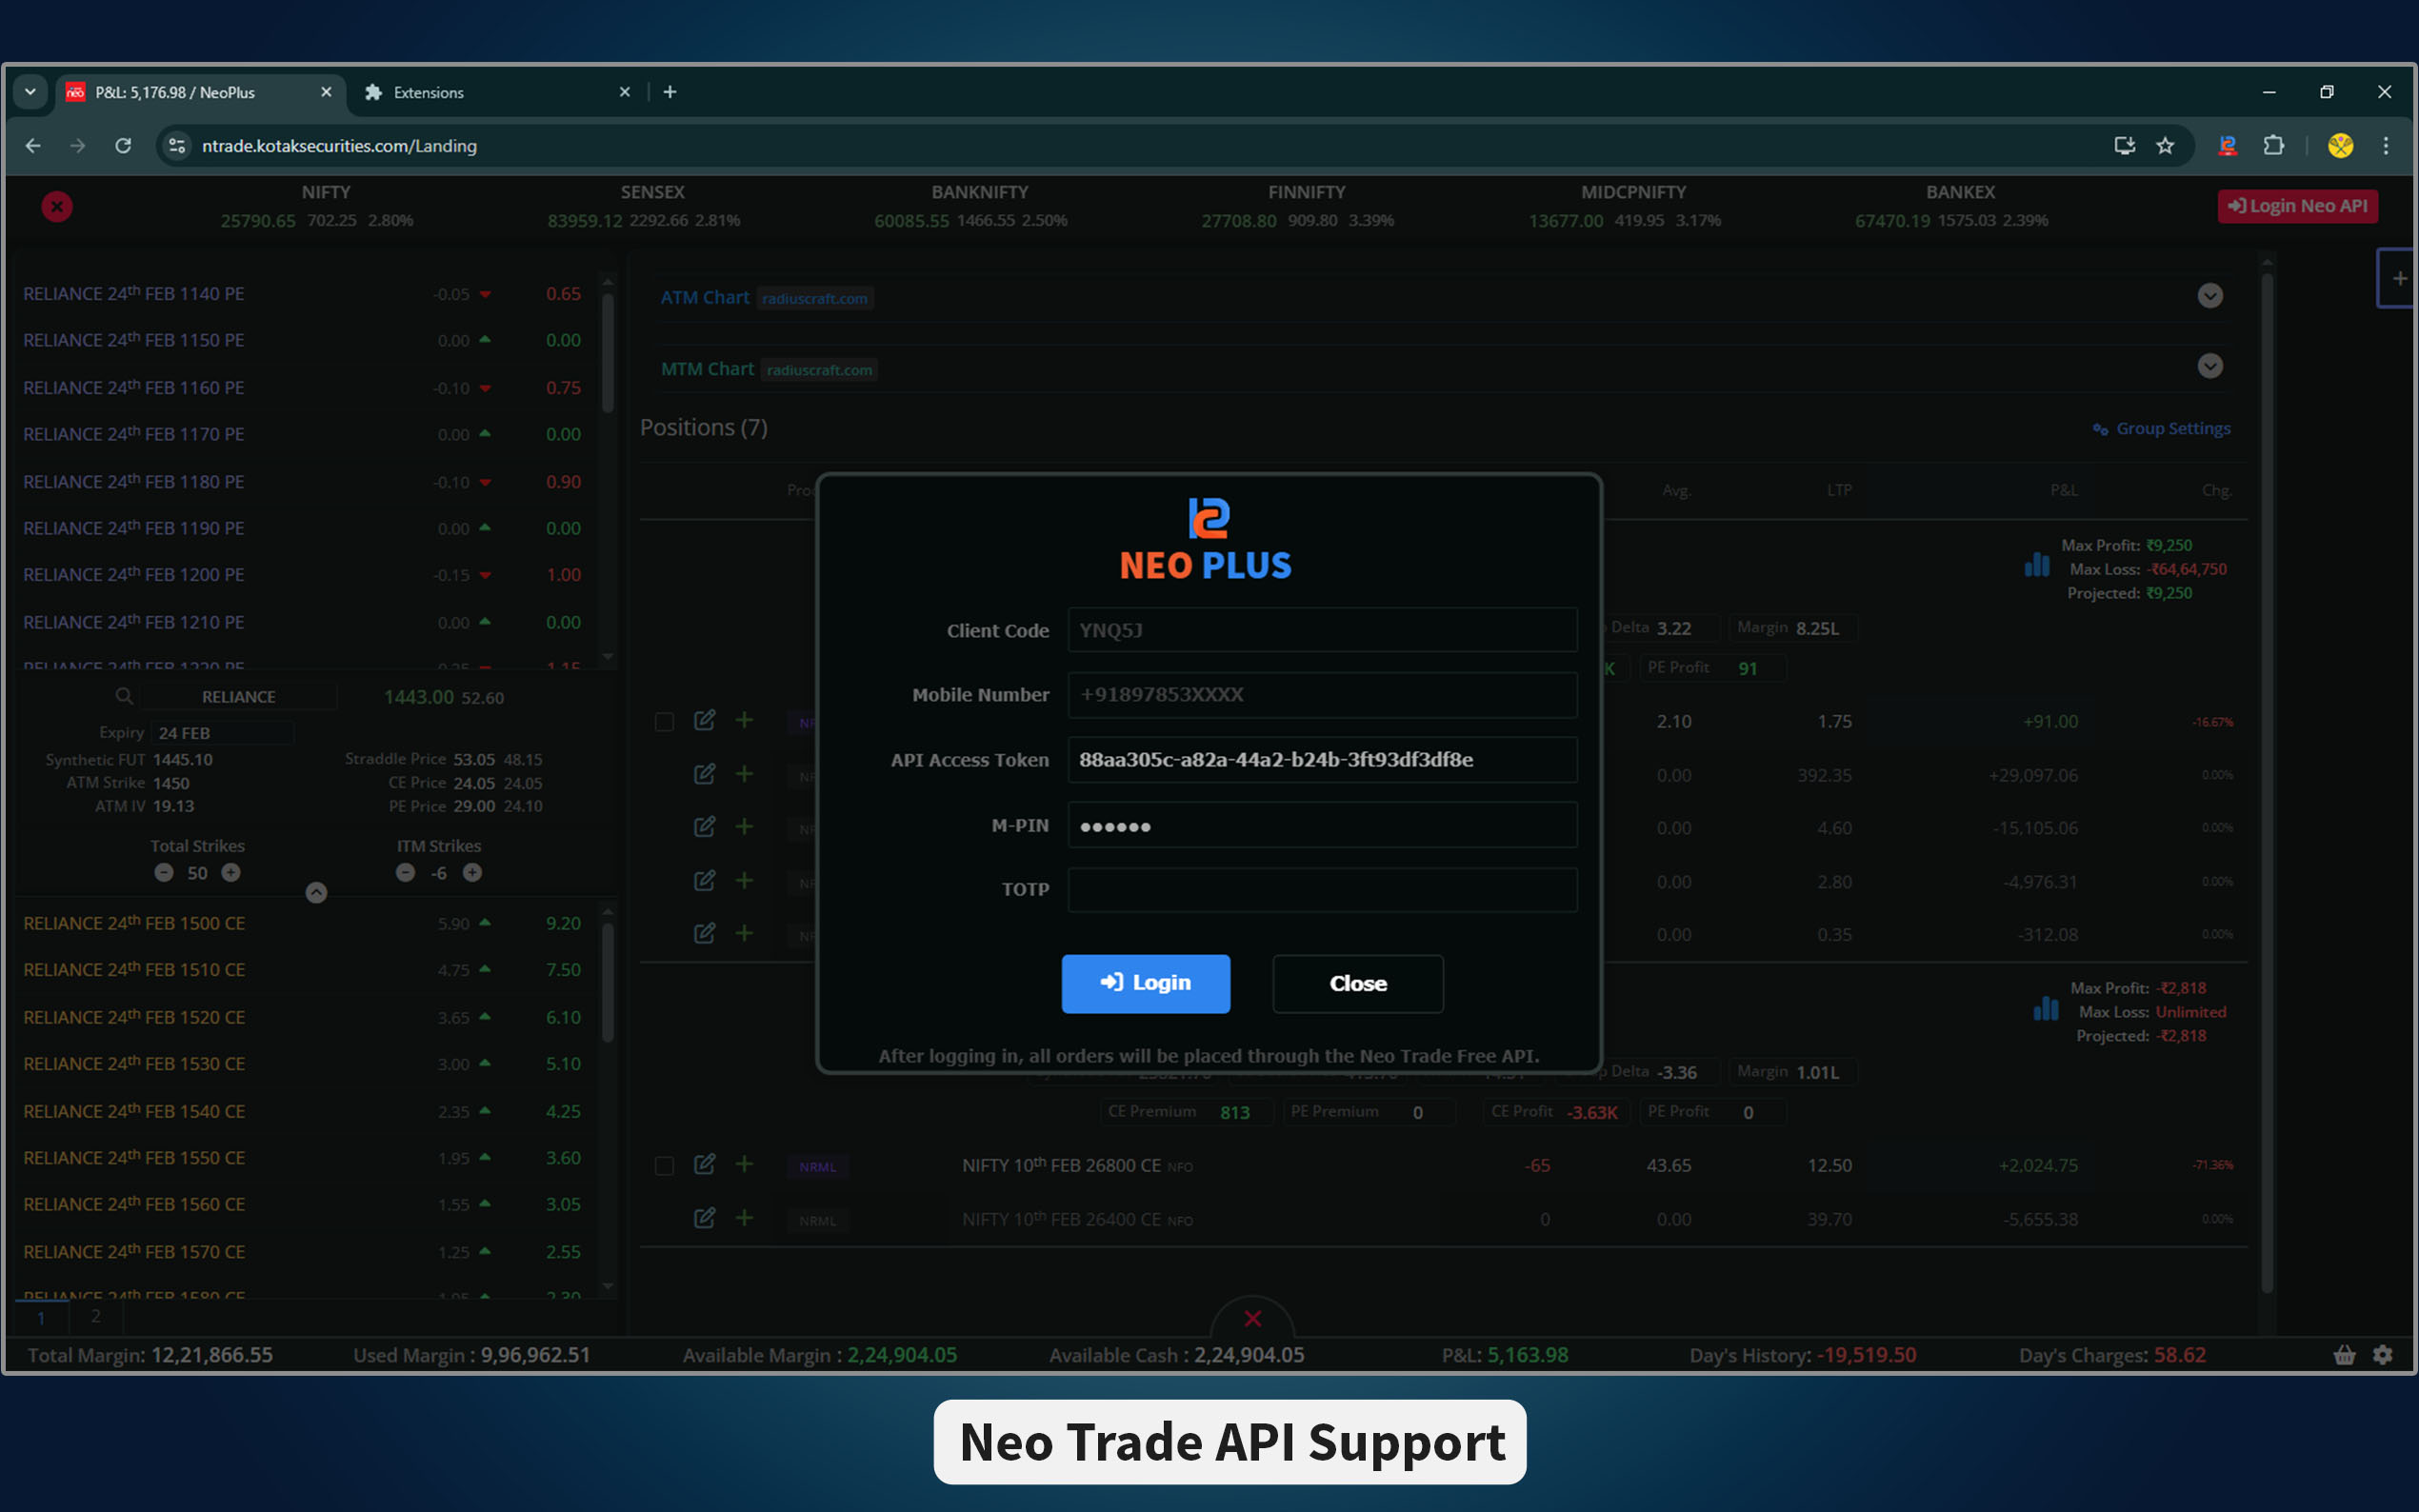This screenshot has width=2419, height=1512.
Task: Click into the TOTP input field
Action: pos(1321,889)
